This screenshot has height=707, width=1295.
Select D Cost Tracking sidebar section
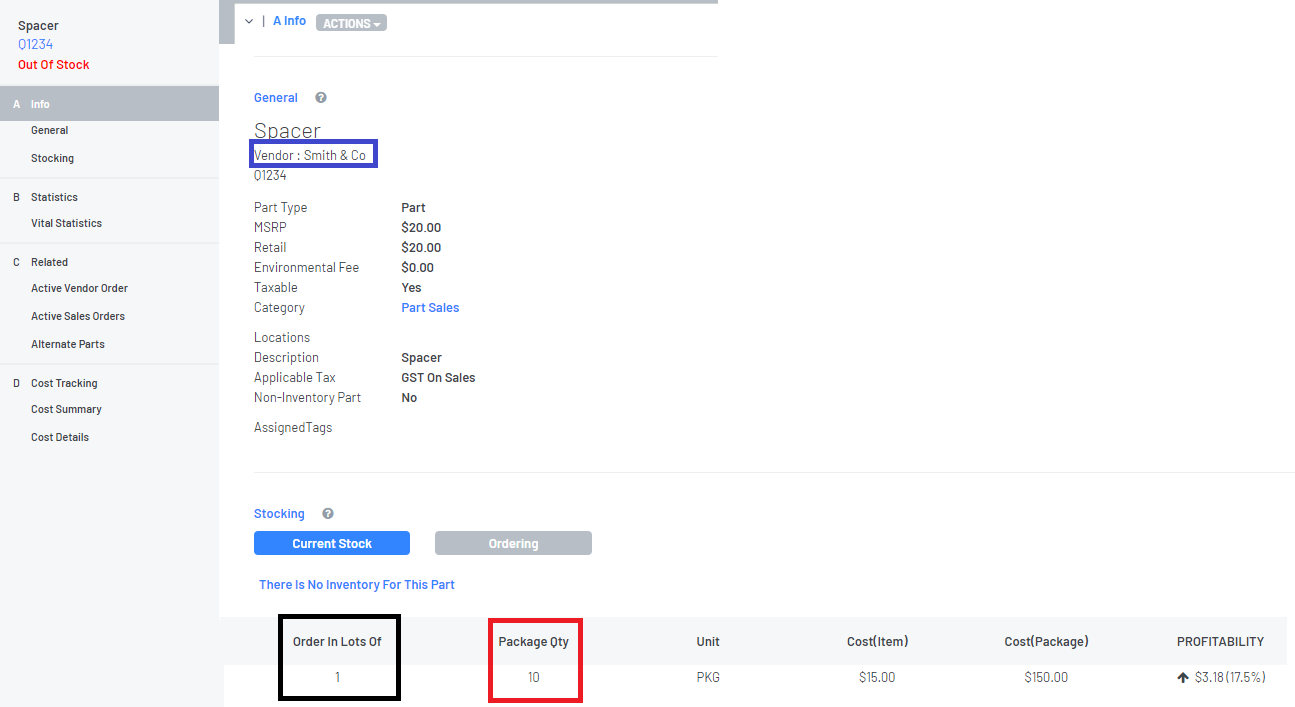pos(64,383)
